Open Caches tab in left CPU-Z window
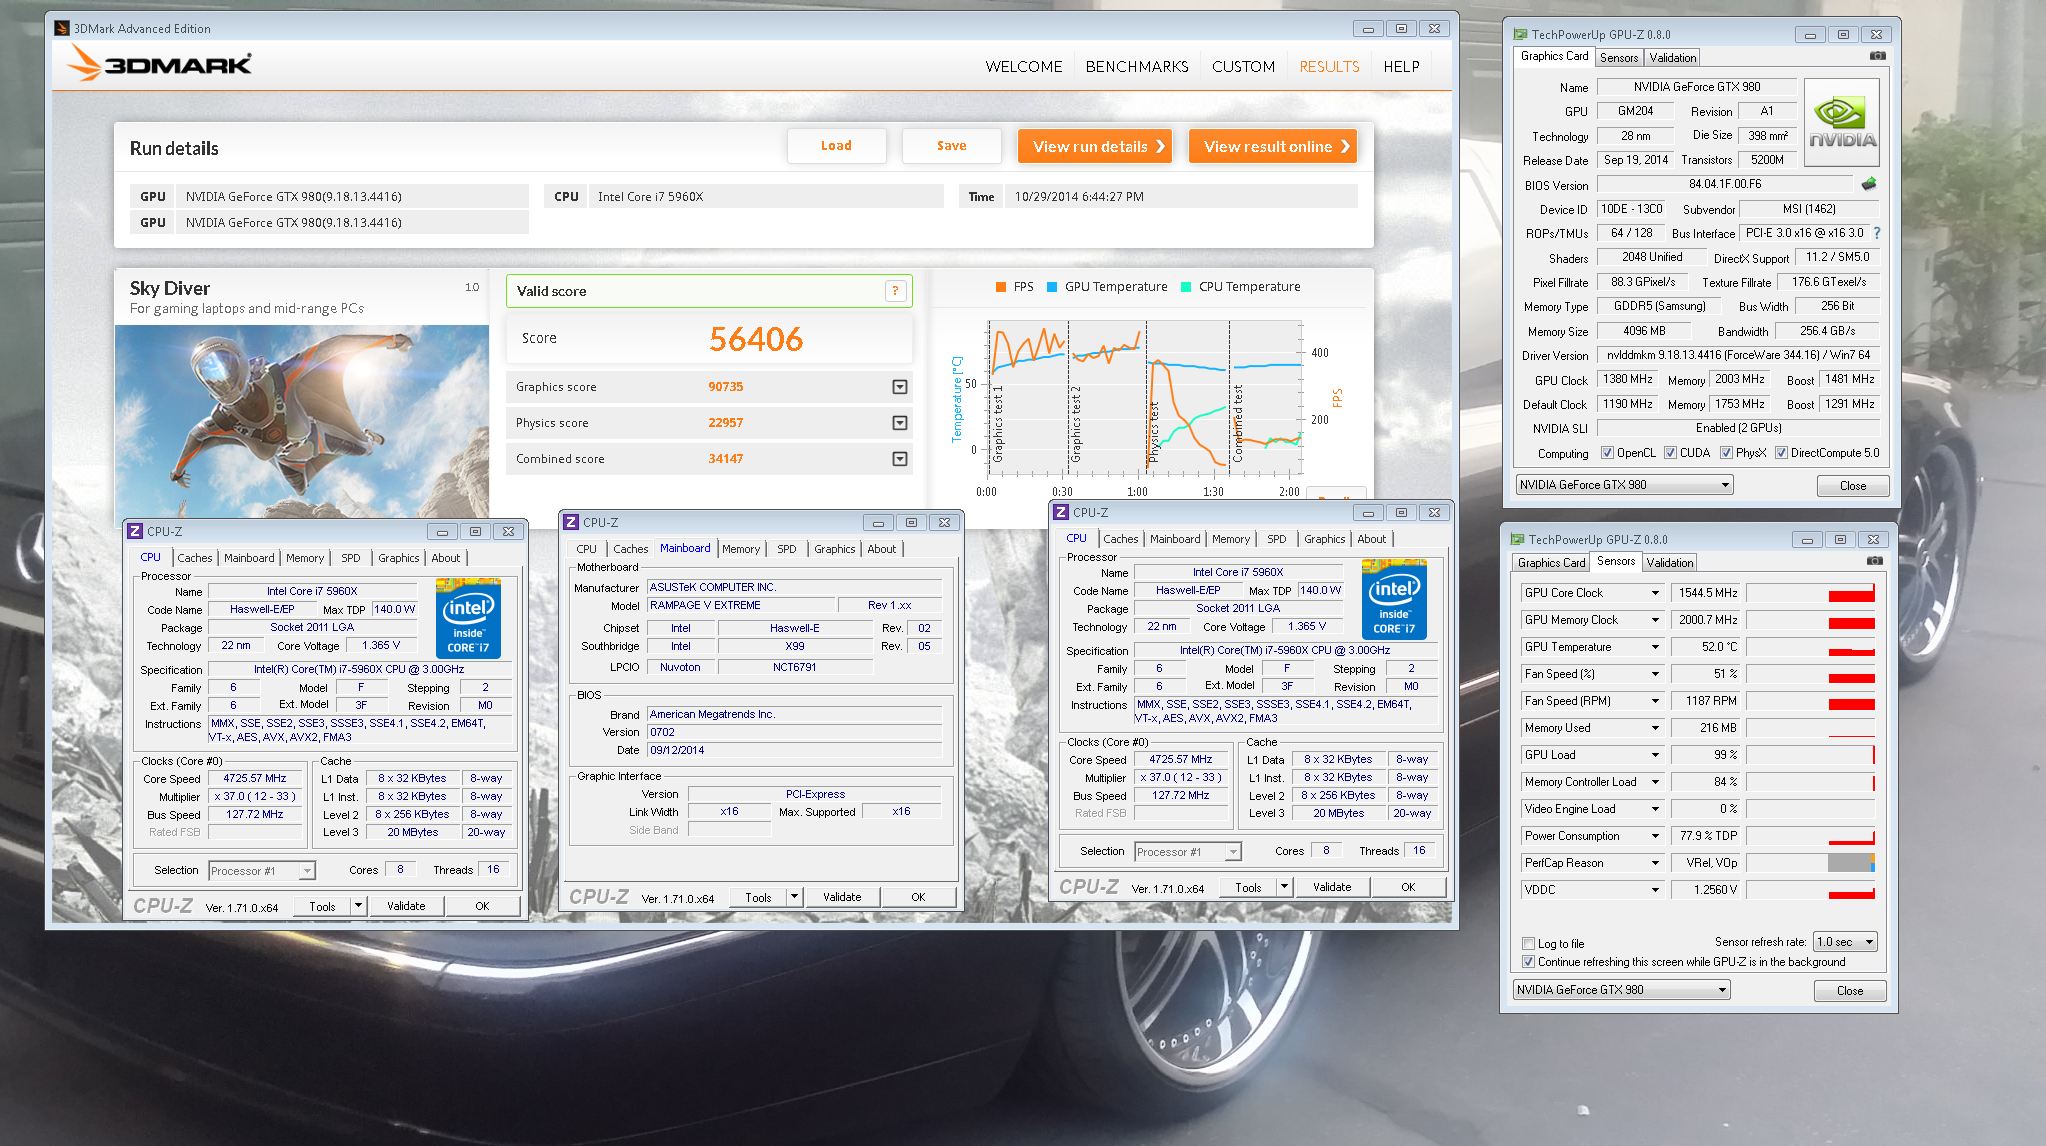The image size is (2046, 1146). 194,558
